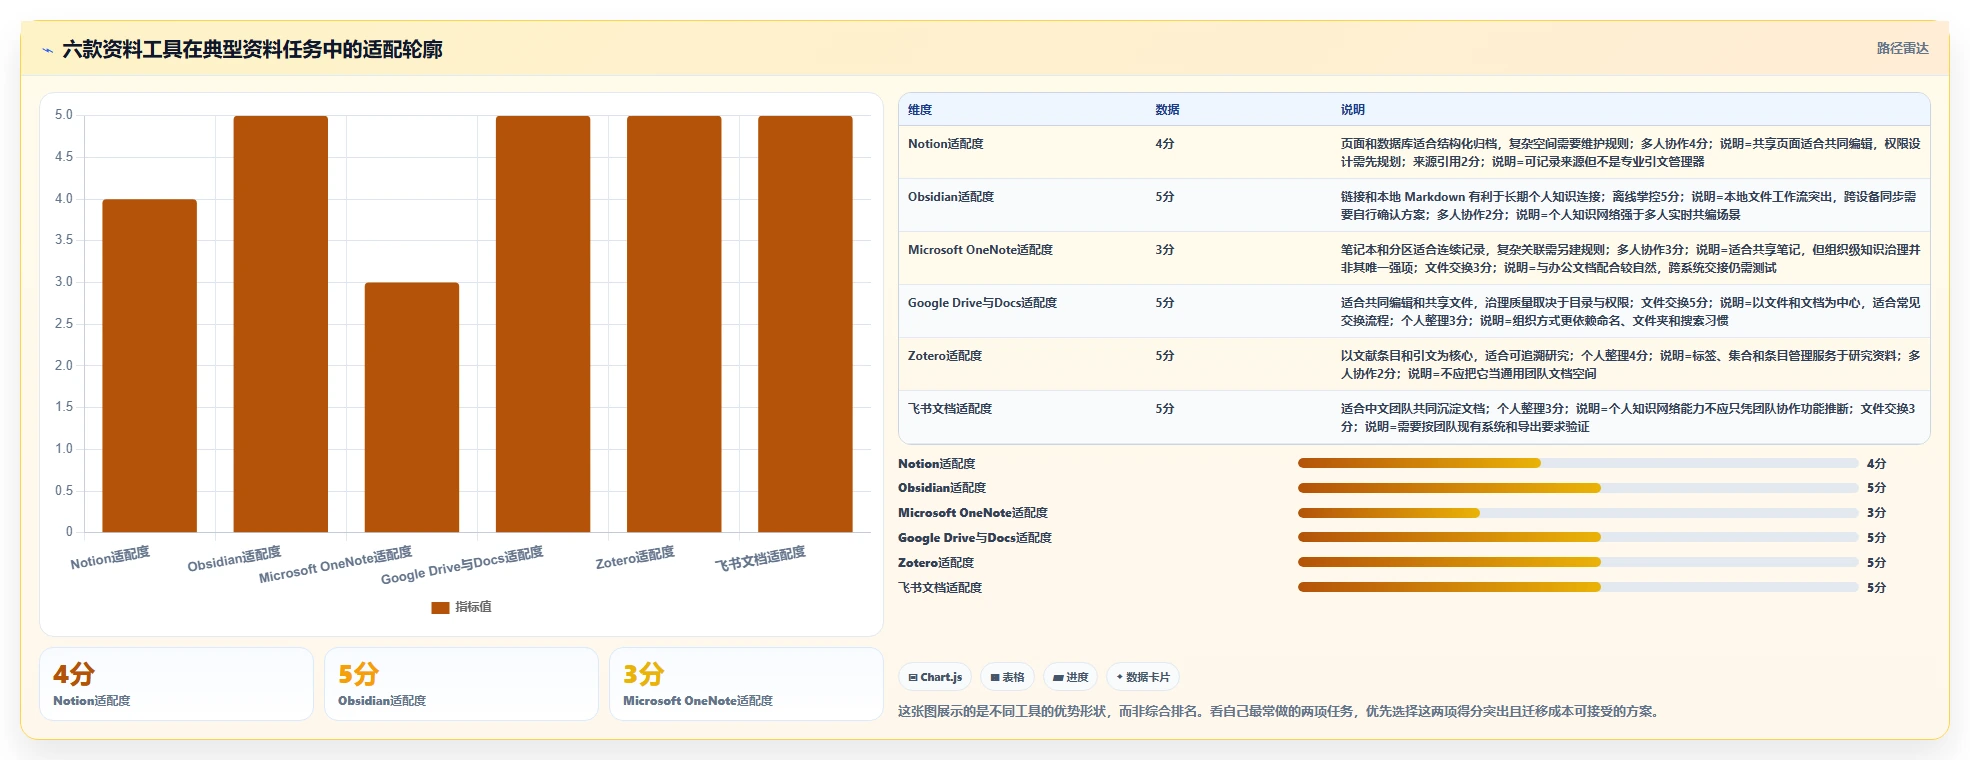Click the Notion适配度 x-axis label
This screenshot has height=760, width=1970.
click(x=110, y=558)
